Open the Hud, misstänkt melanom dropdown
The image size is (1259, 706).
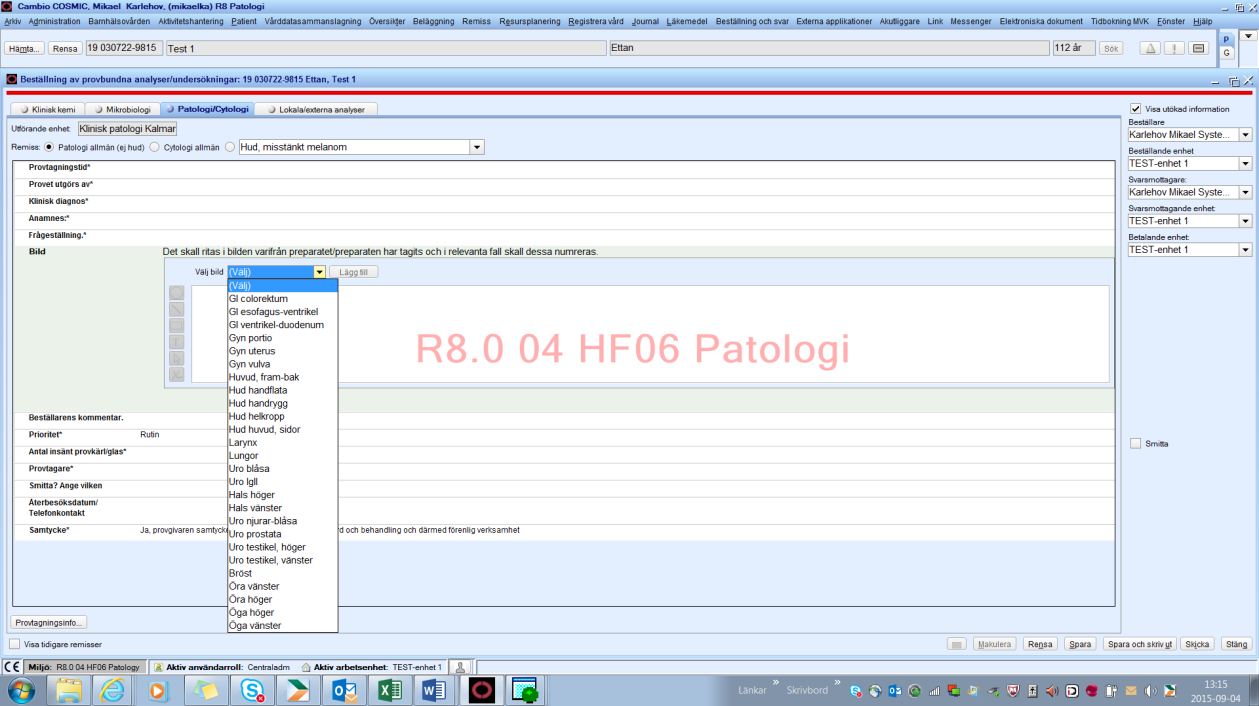pos(477,147)
